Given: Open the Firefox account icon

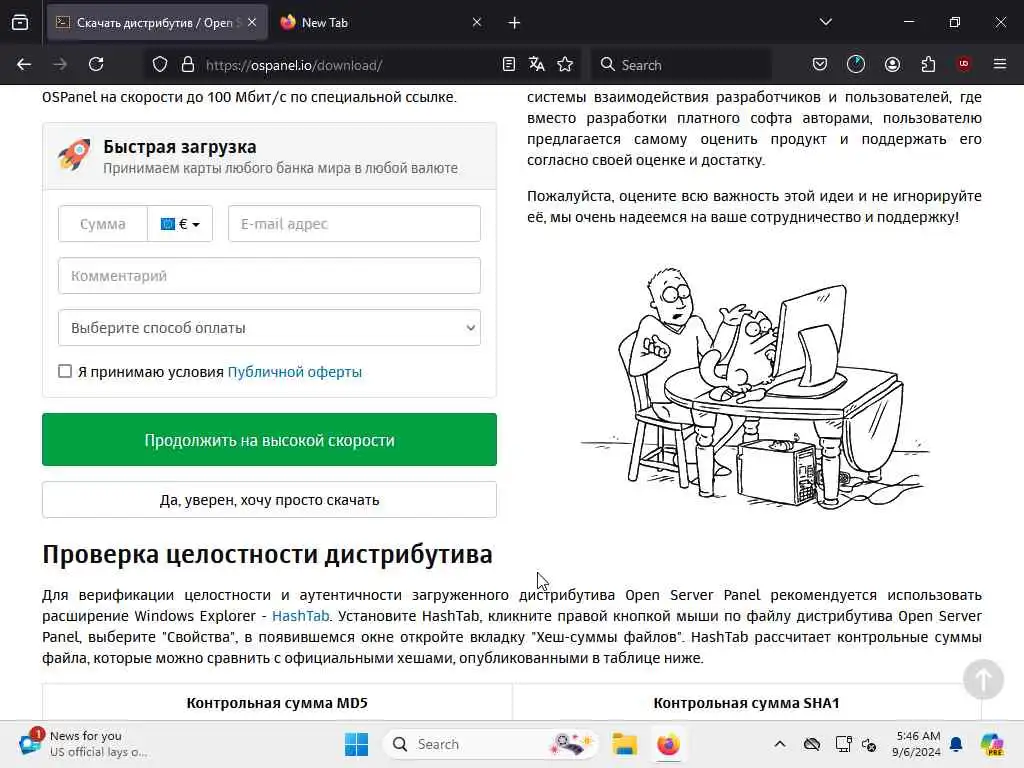Looking at the screenshot, I should pos(892,64).
